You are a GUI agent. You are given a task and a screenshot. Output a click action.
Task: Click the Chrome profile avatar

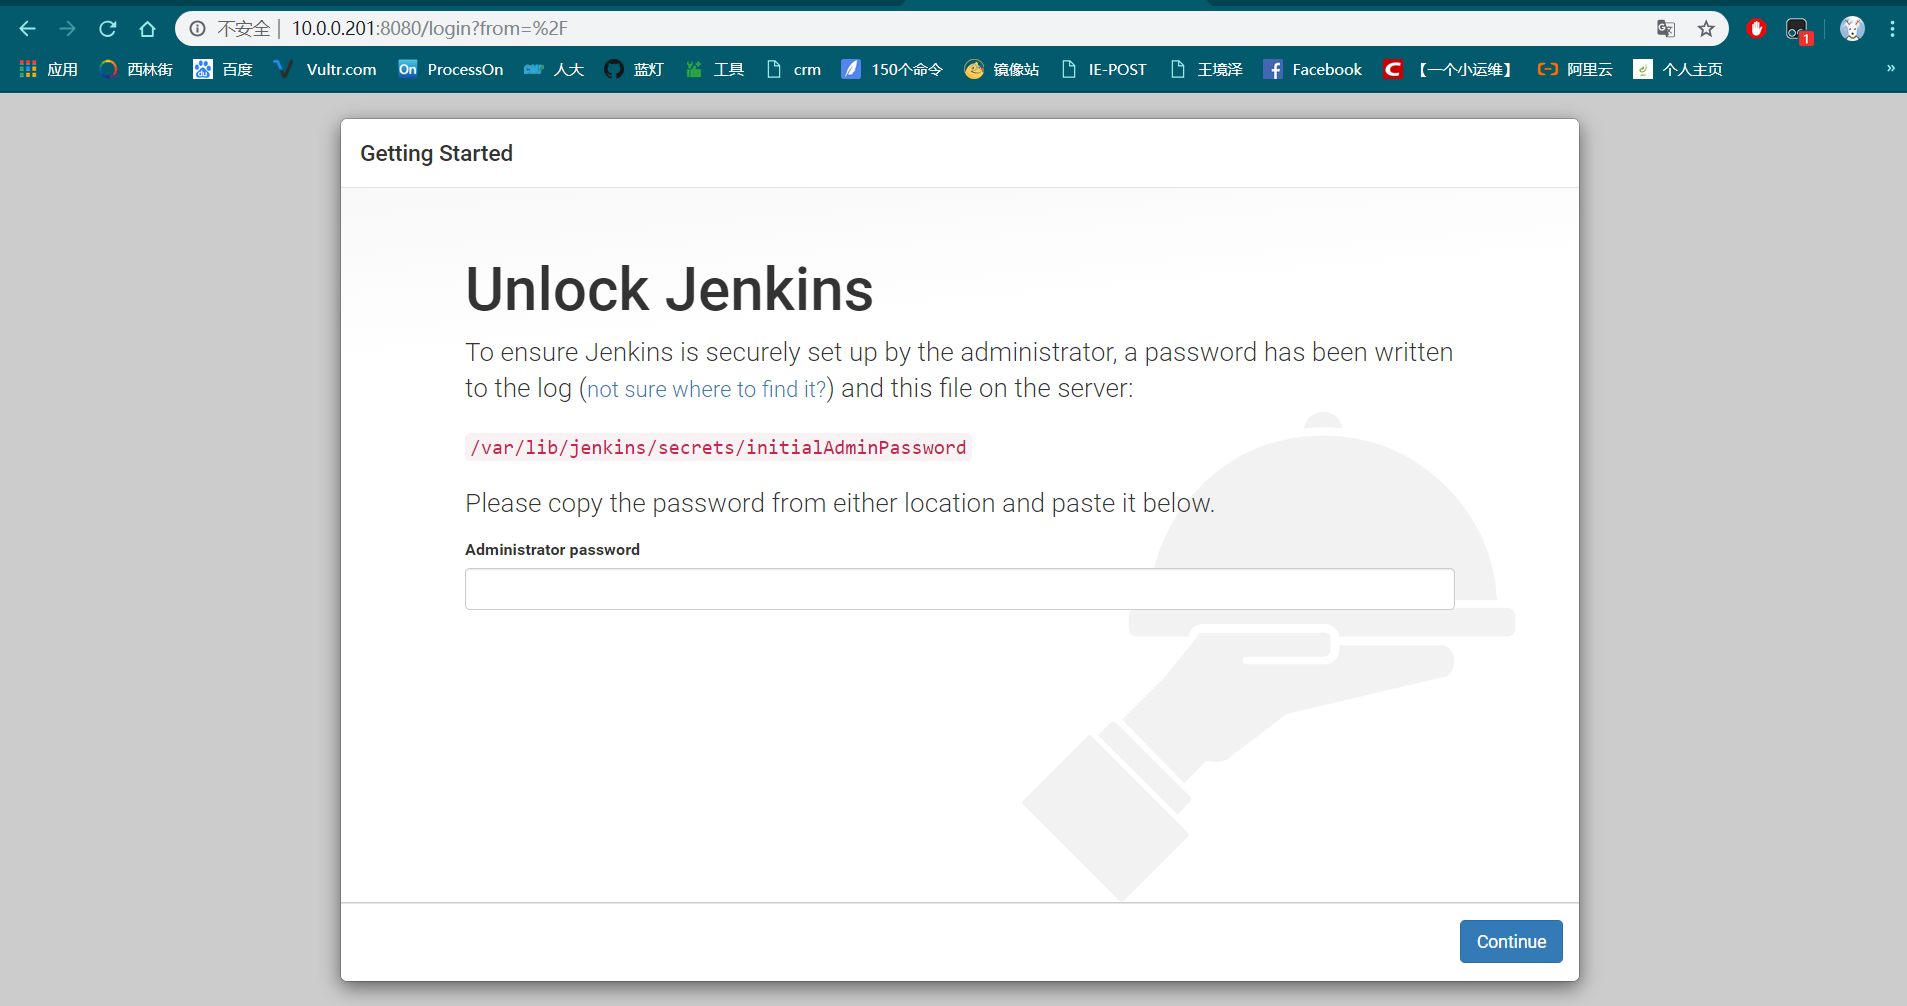(1851, 28)
